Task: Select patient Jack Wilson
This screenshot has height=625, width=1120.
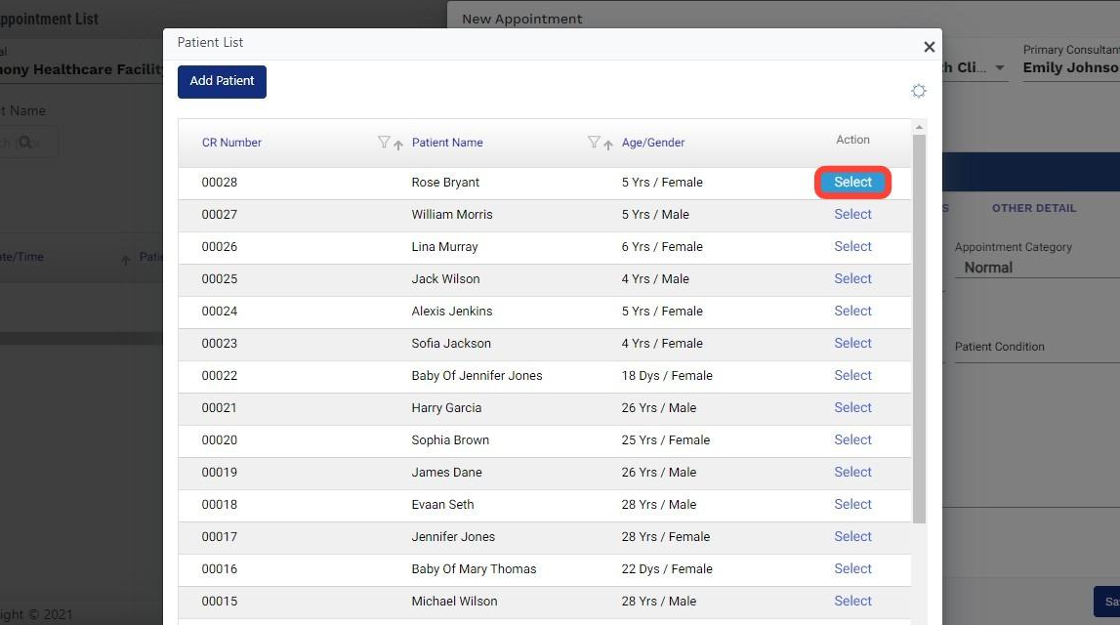Action: click(852, 279)
